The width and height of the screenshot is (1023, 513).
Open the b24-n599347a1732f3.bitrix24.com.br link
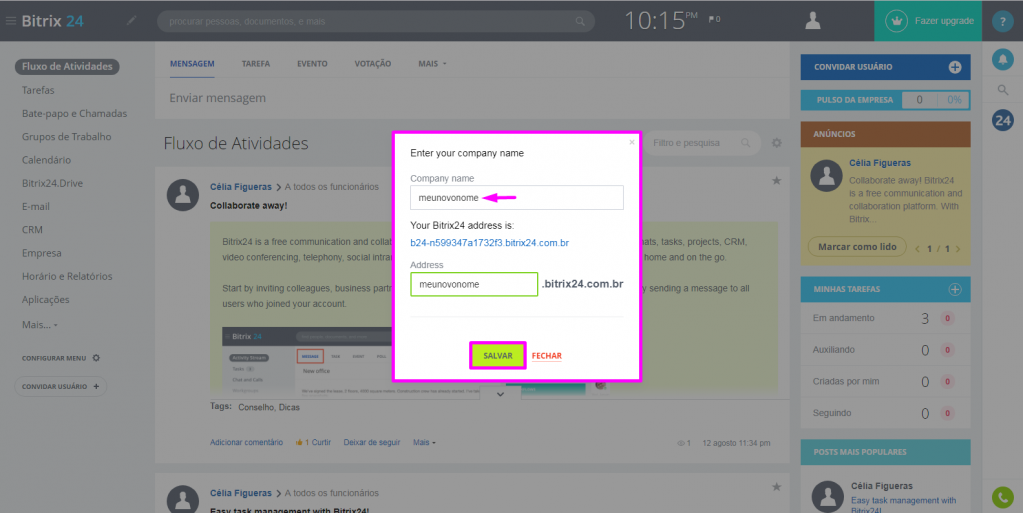pyautogui.click(x=489, y=243)
